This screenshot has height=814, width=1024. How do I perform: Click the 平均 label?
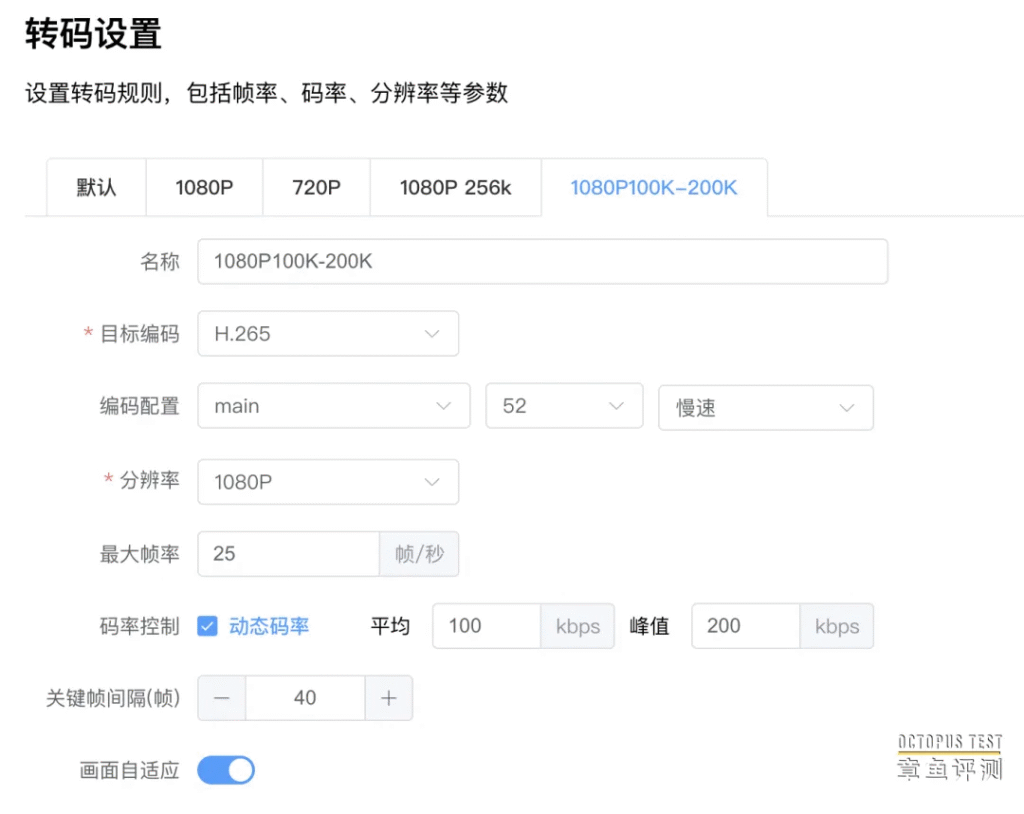(390, 626)
